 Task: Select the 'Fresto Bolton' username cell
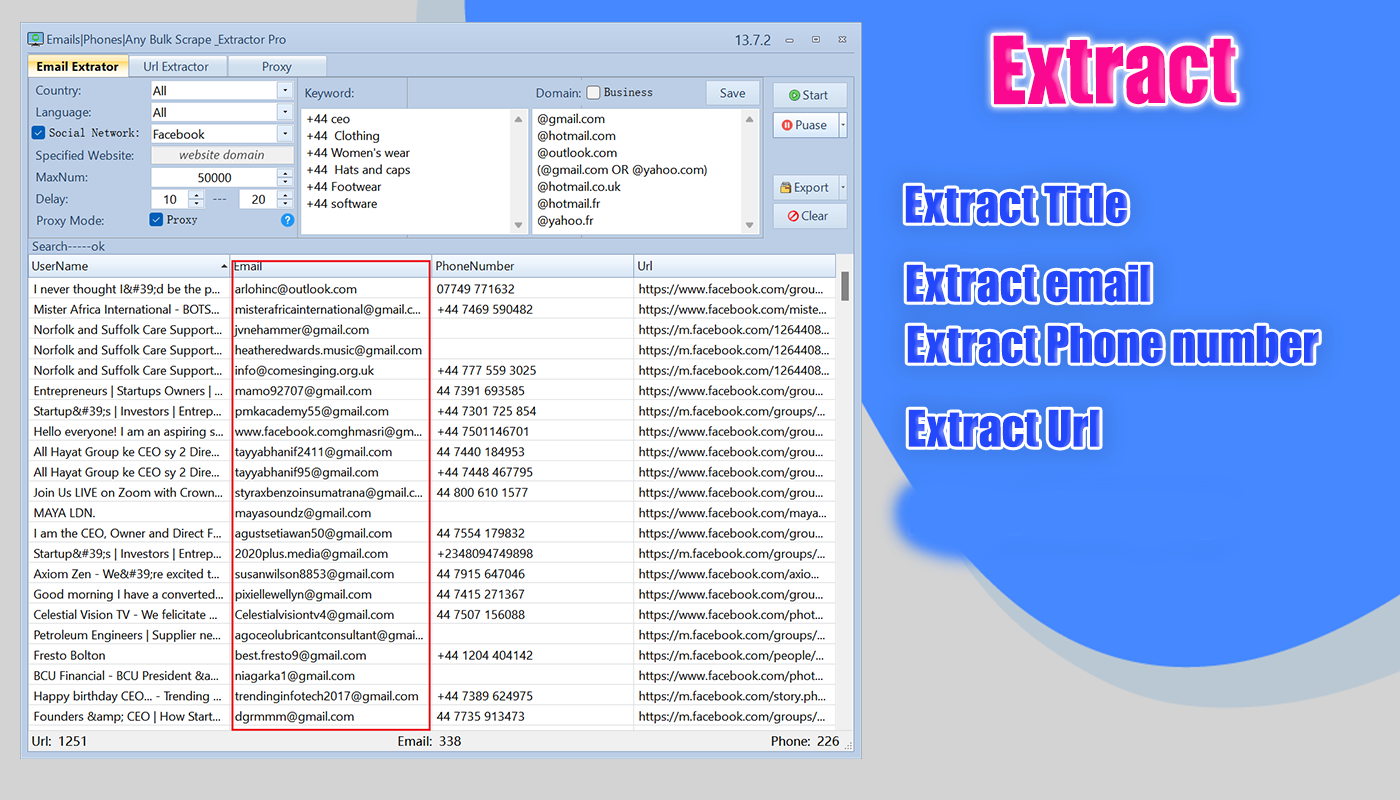(130, 656)
